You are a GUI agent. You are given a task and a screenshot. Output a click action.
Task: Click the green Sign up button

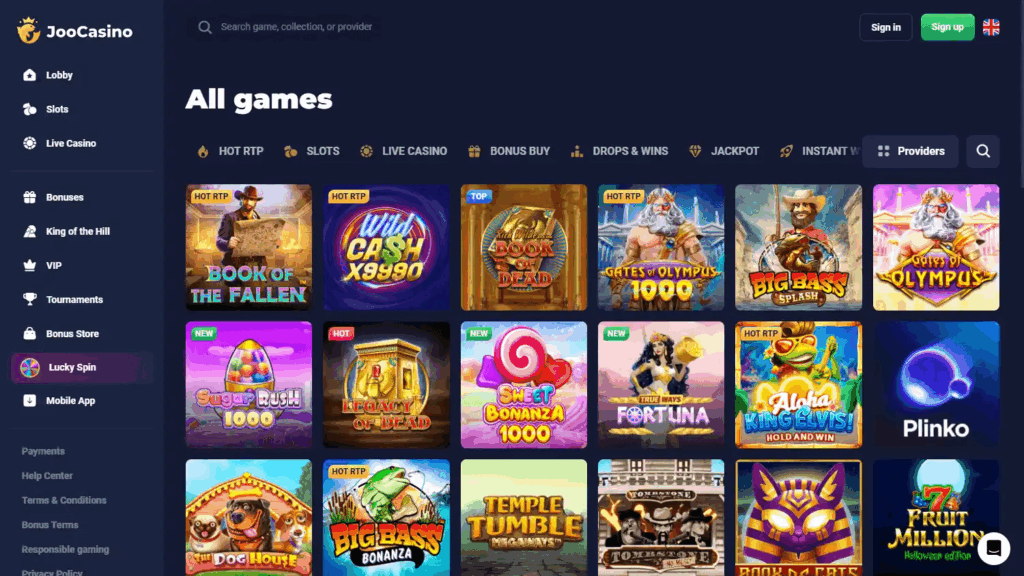click(x=948, y=27)
